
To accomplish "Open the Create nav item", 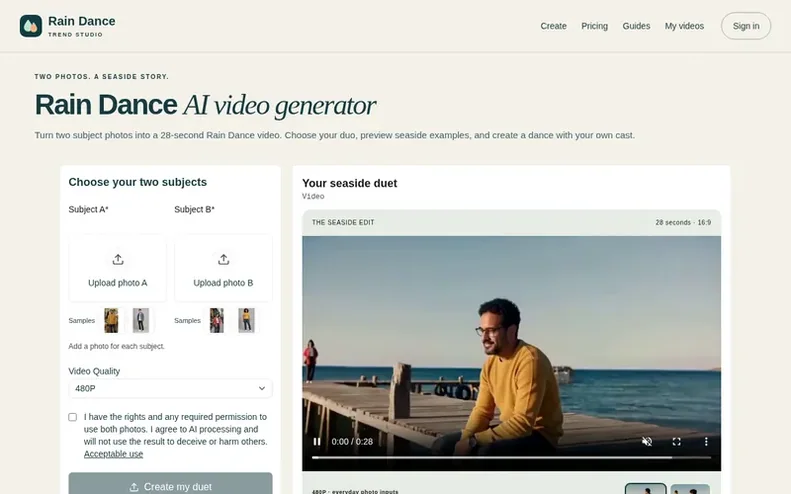I will pos(553,26).
